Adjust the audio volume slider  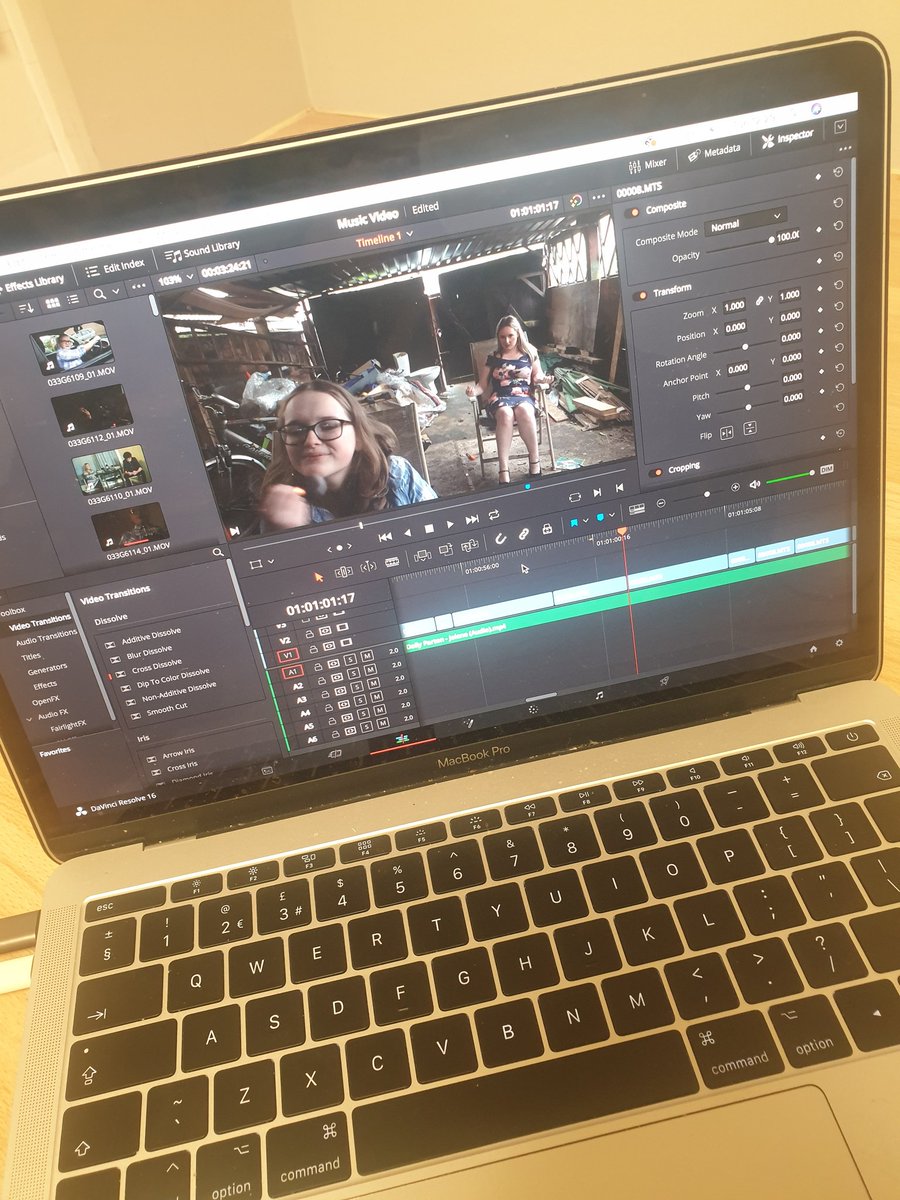click(790, 476)
